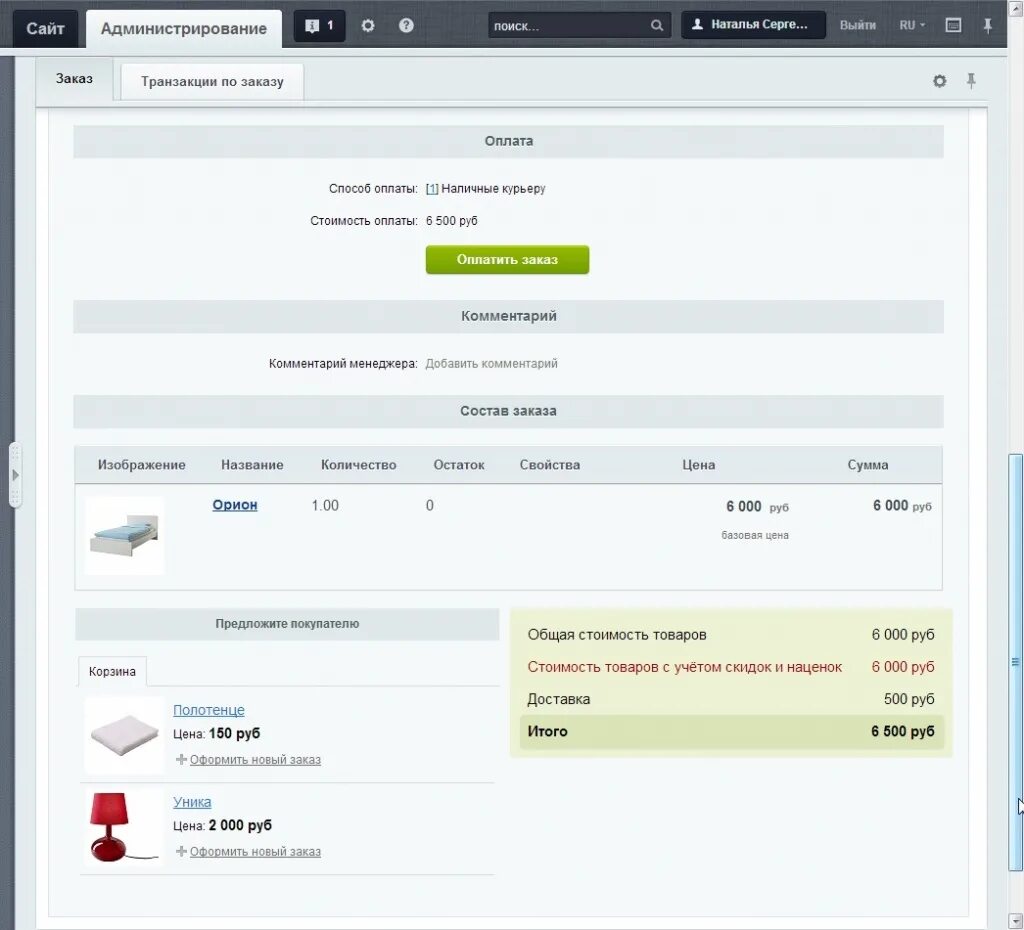Open the notifications icon with badge 1
Viewport: 1024px width, 930px height.
coord(319,26)
